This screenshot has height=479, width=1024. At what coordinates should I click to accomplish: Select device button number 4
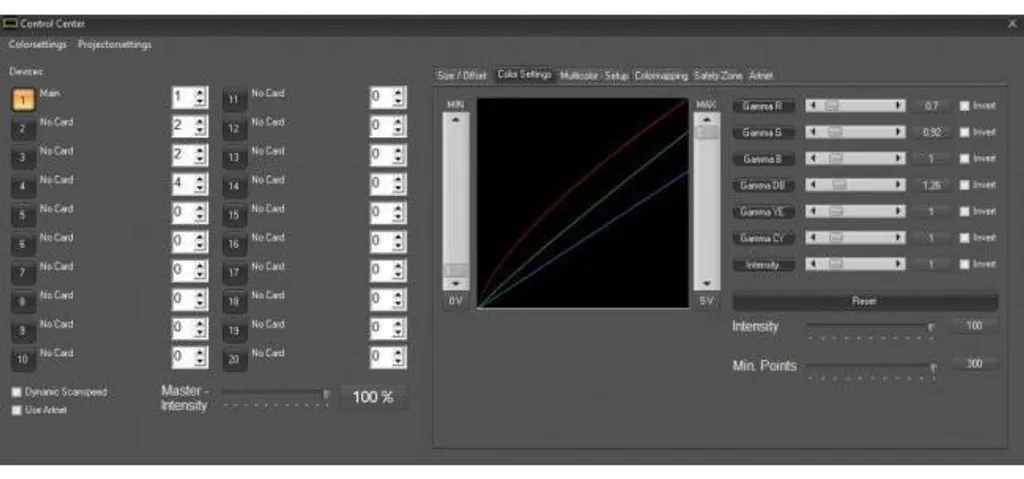point(24,186)
